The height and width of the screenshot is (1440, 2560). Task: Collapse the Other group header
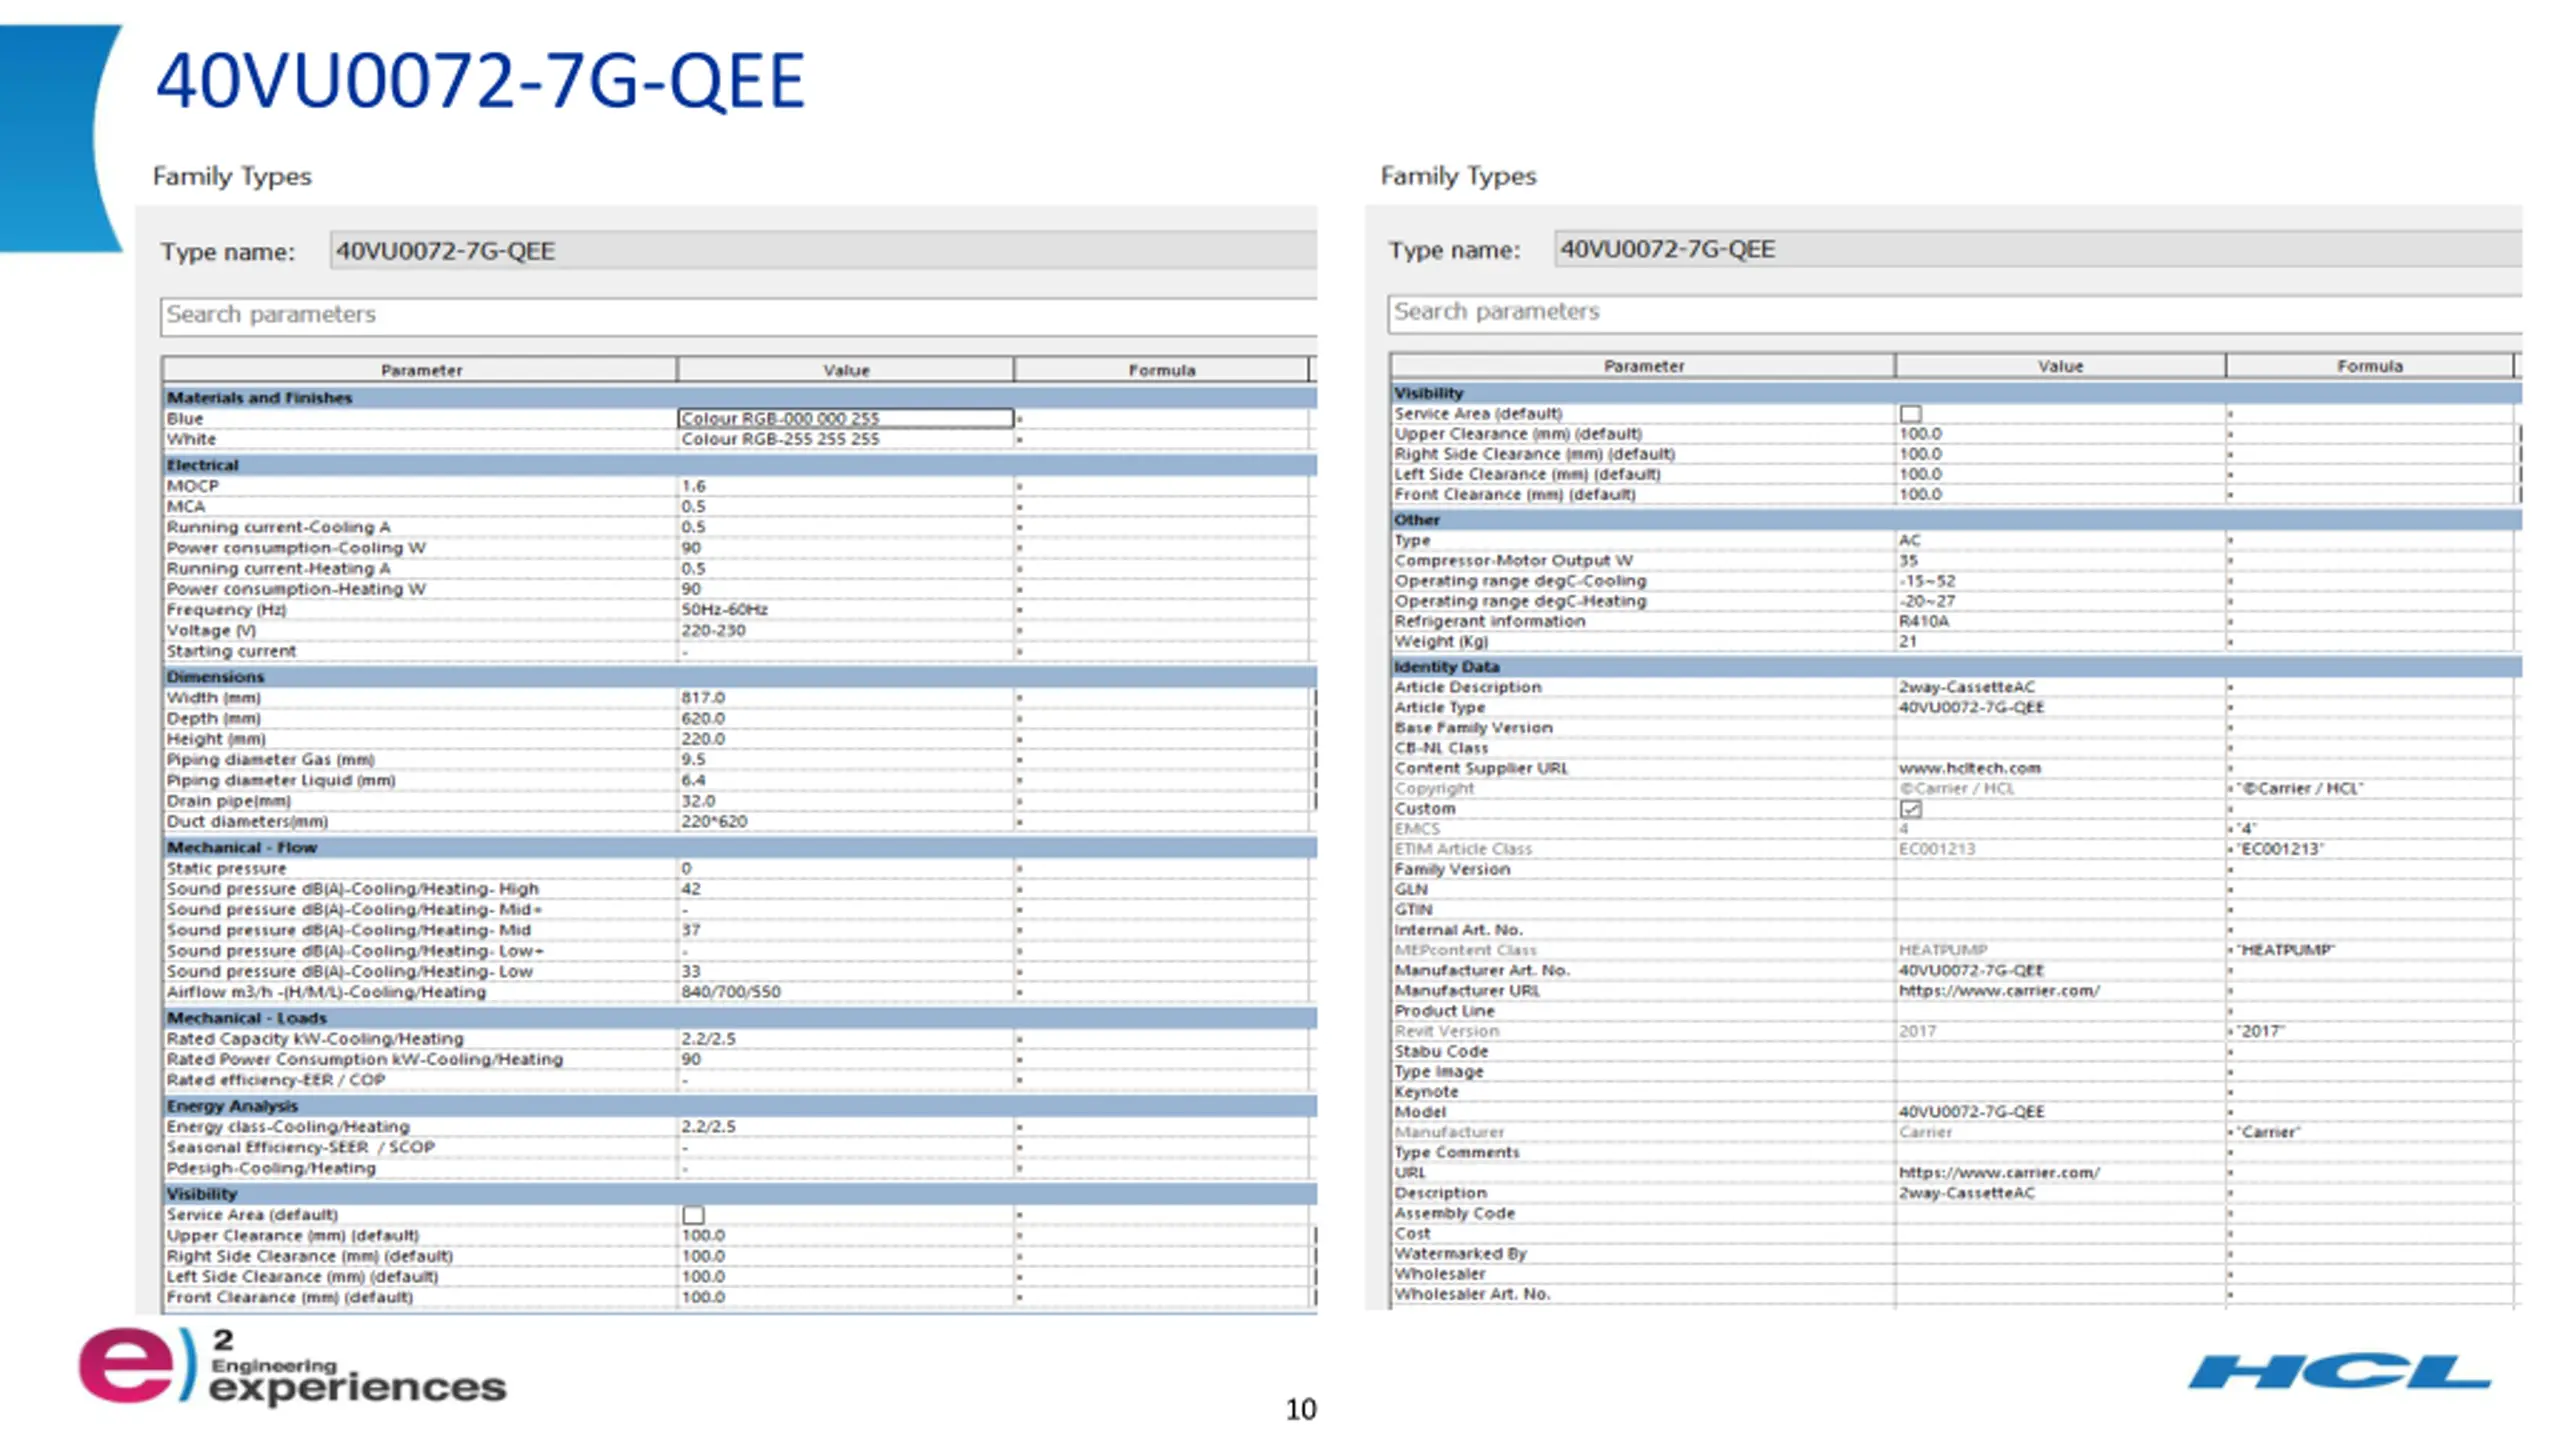coord(1956,520)
